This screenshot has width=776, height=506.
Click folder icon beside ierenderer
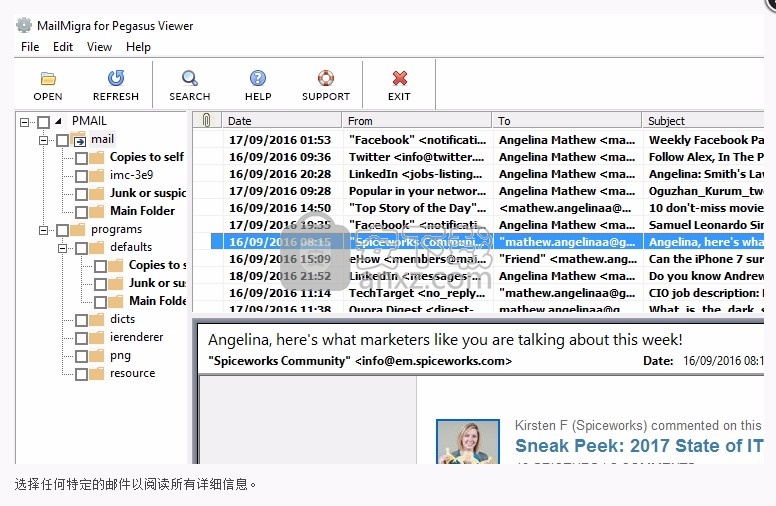97,338
